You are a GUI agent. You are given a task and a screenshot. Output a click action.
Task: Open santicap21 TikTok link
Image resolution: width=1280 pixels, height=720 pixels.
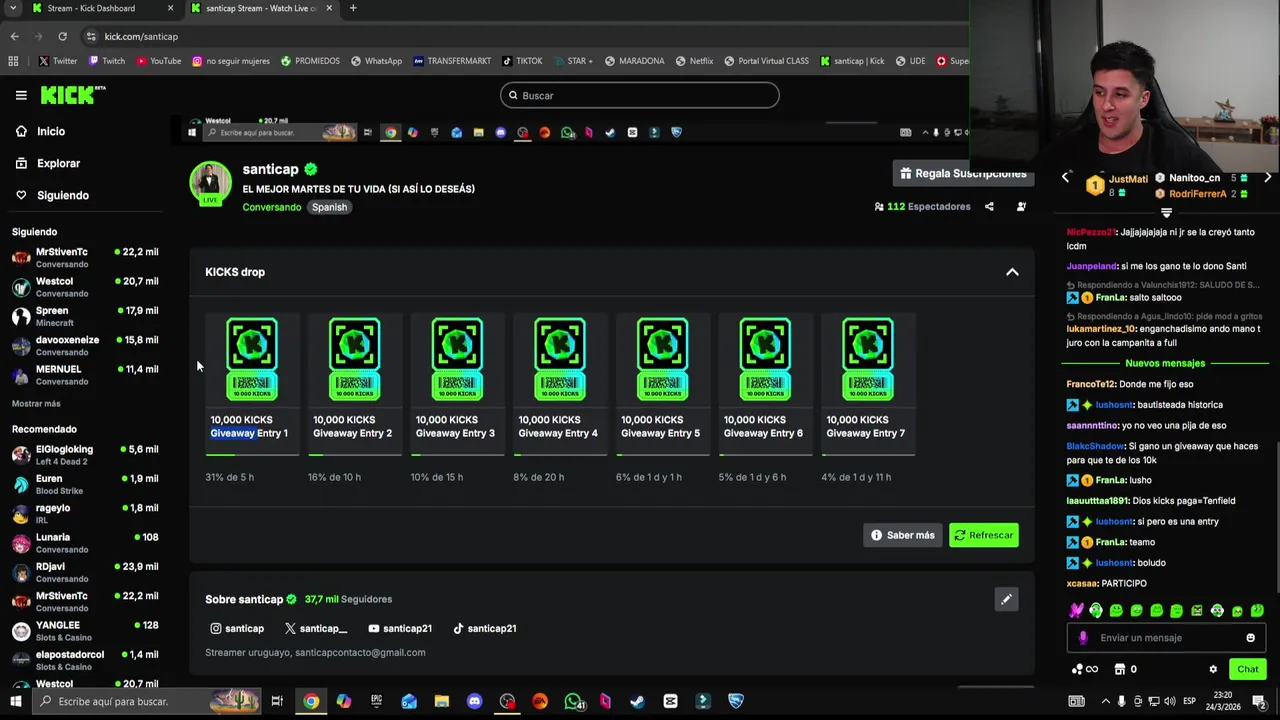click(485, 628)
